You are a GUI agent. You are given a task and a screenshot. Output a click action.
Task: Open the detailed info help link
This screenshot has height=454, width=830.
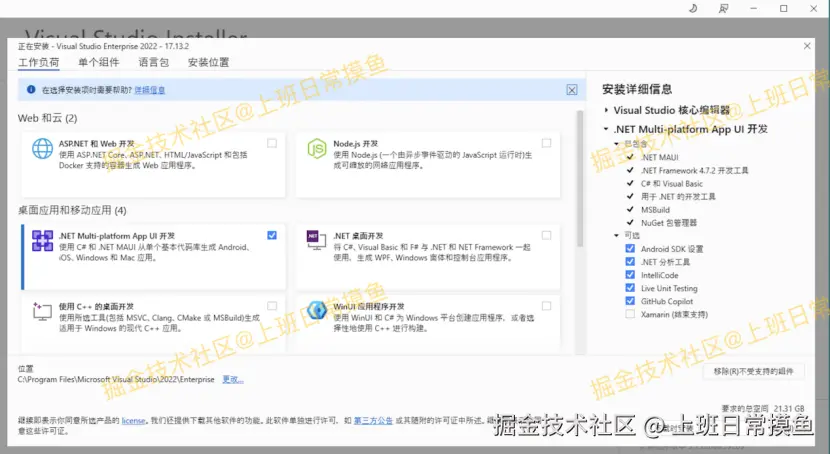[x=150, y=90]
